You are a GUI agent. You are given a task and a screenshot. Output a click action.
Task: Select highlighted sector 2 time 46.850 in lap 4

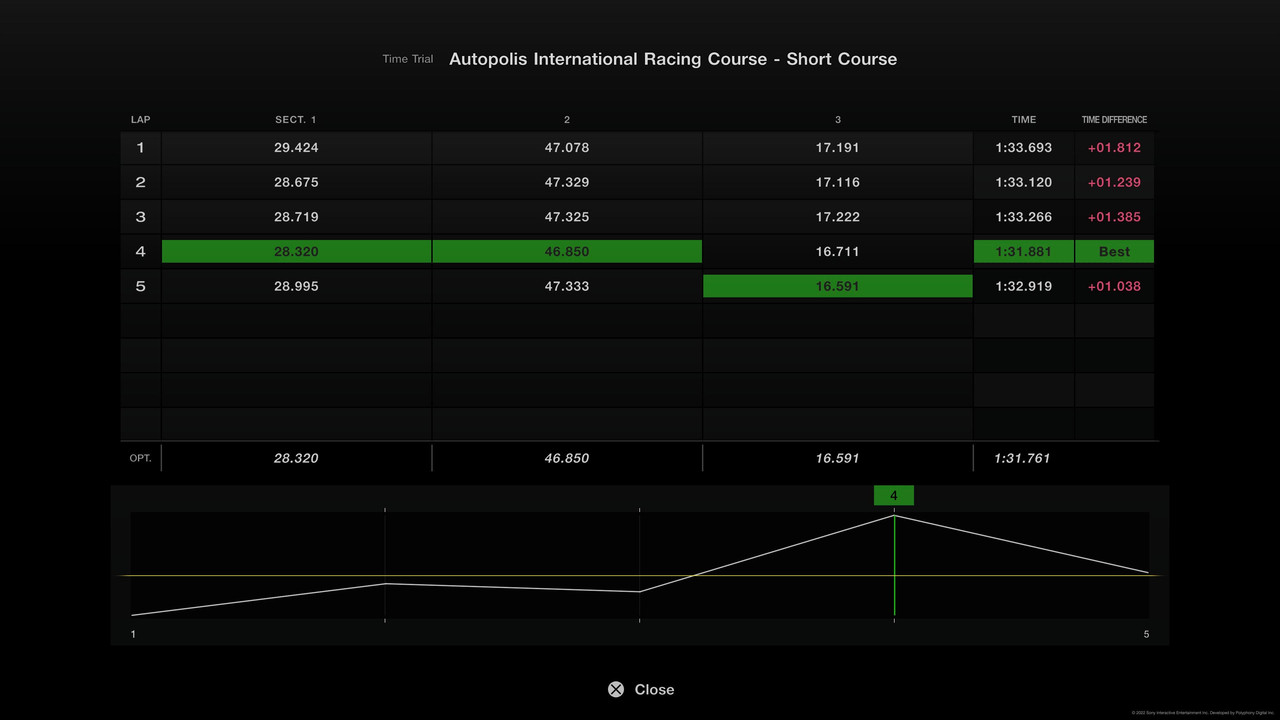tap(567, 251)
